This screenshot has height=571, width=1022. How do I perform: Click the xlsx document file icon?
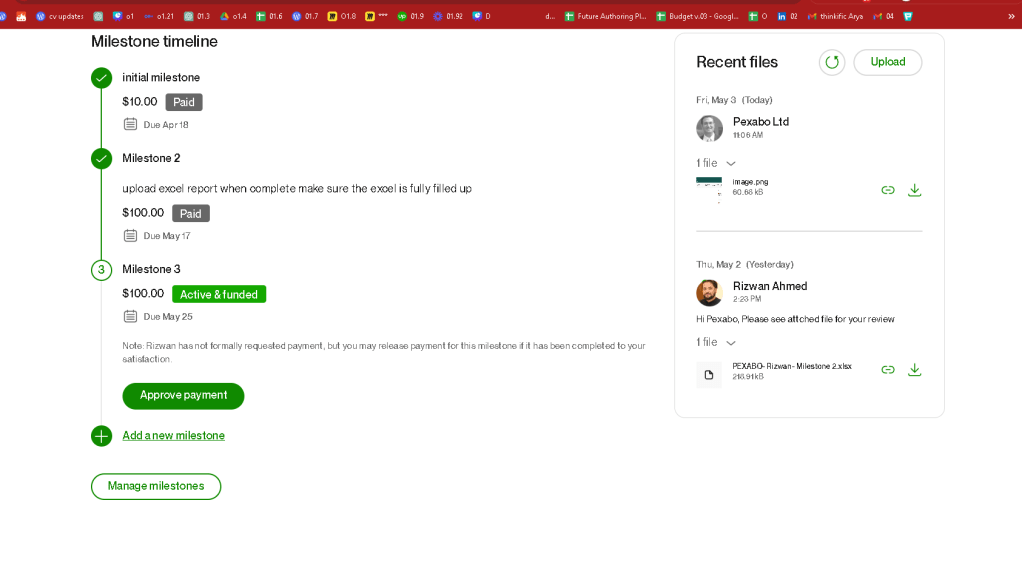(x=709, y=375)
